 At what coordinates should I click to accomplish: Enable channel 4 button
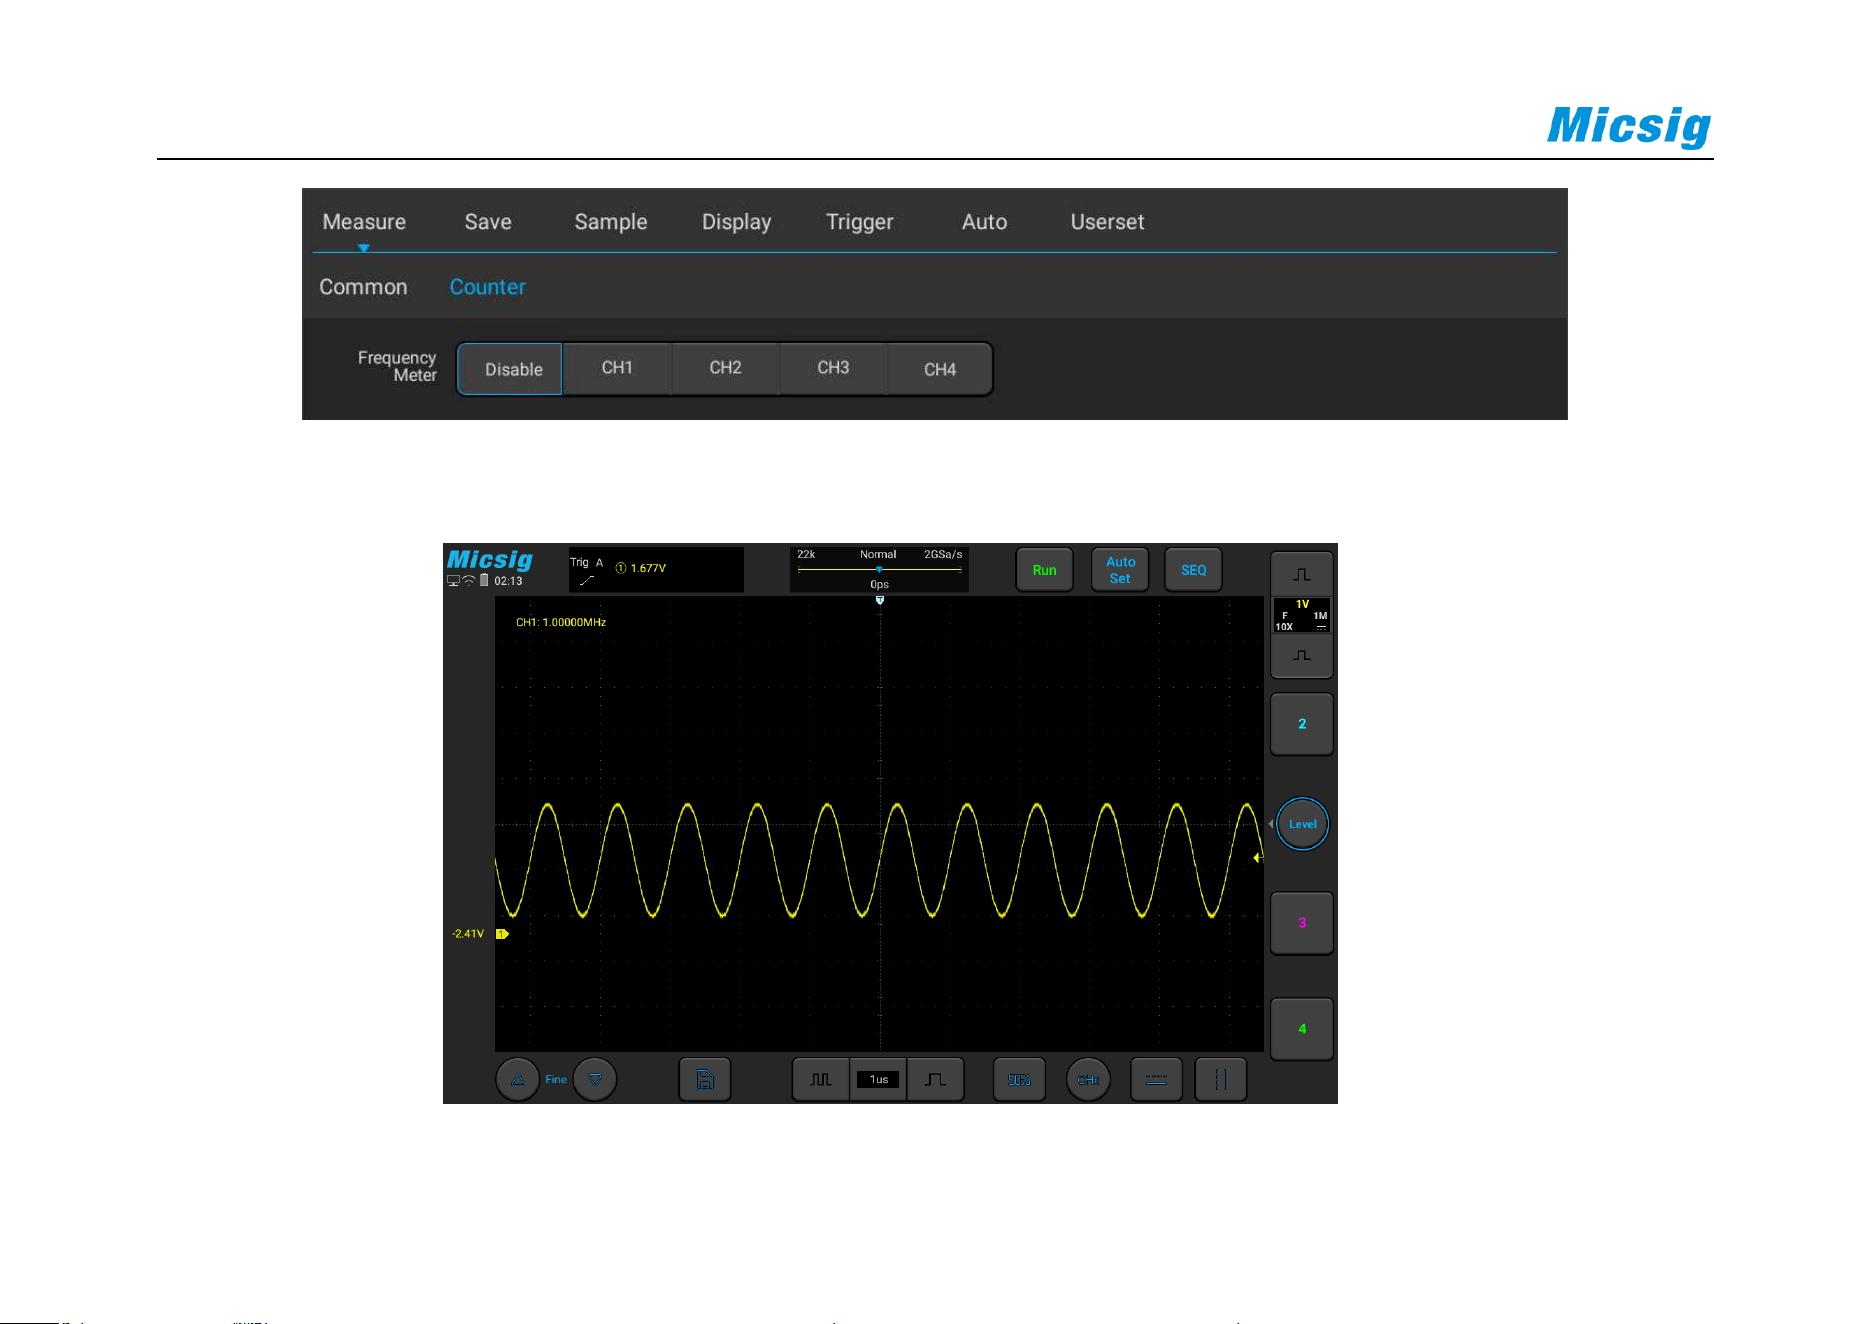pyautogui.click(x=1301, y=1029)
